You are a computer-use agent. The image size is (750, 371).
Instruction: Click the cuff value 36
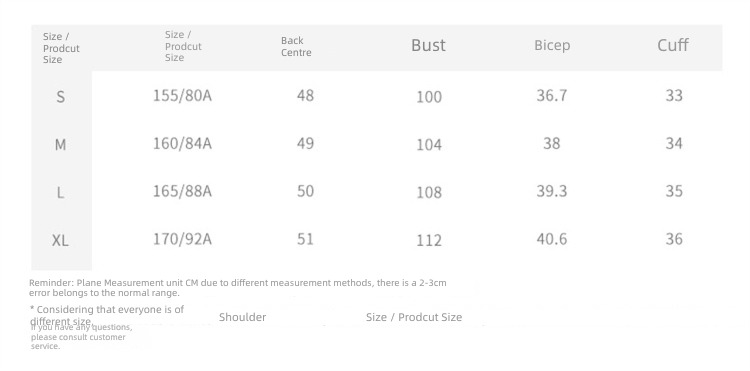point(674,239)
